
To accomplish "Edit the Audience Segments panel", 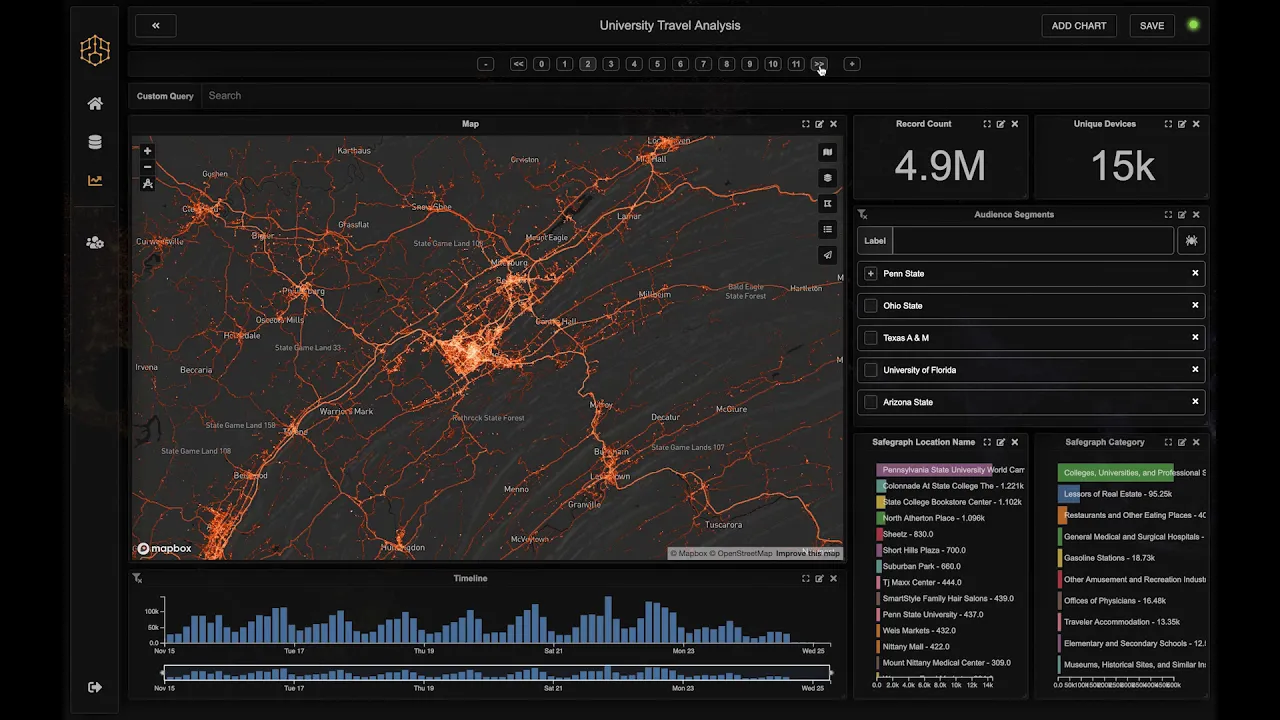I will tap(1182, 214).
